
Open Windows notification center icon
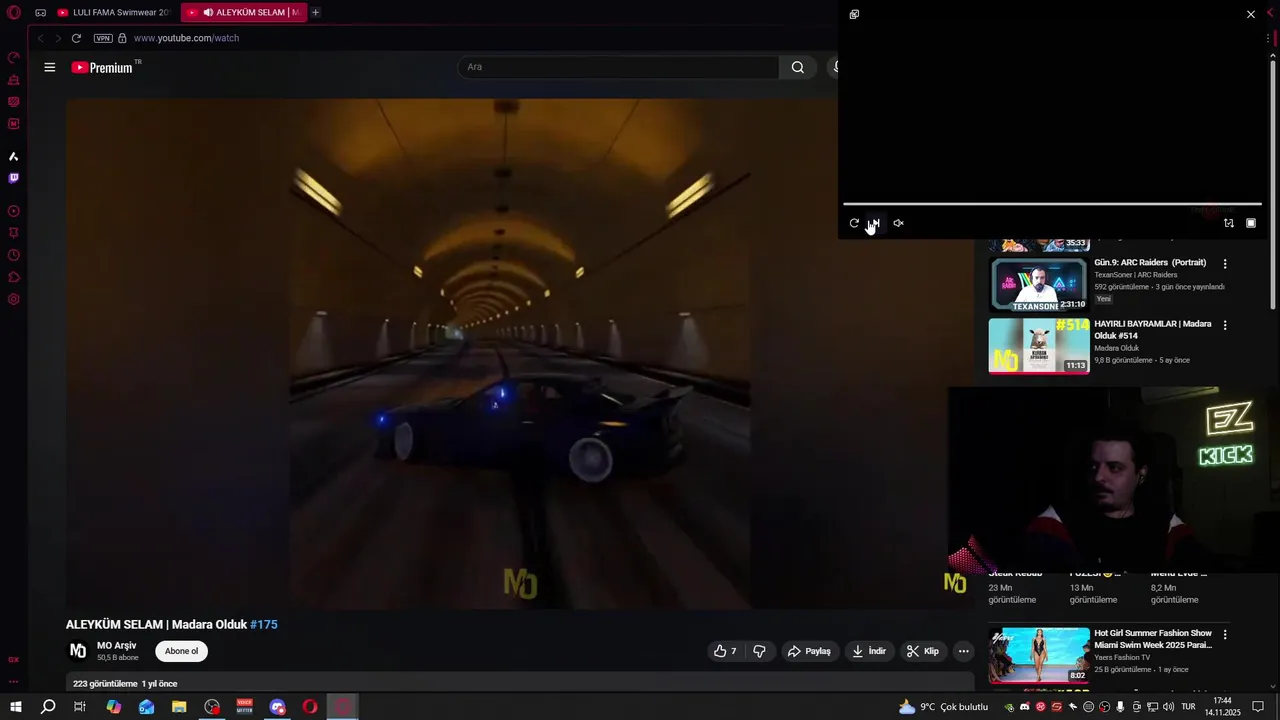(x=1259, y=707)
